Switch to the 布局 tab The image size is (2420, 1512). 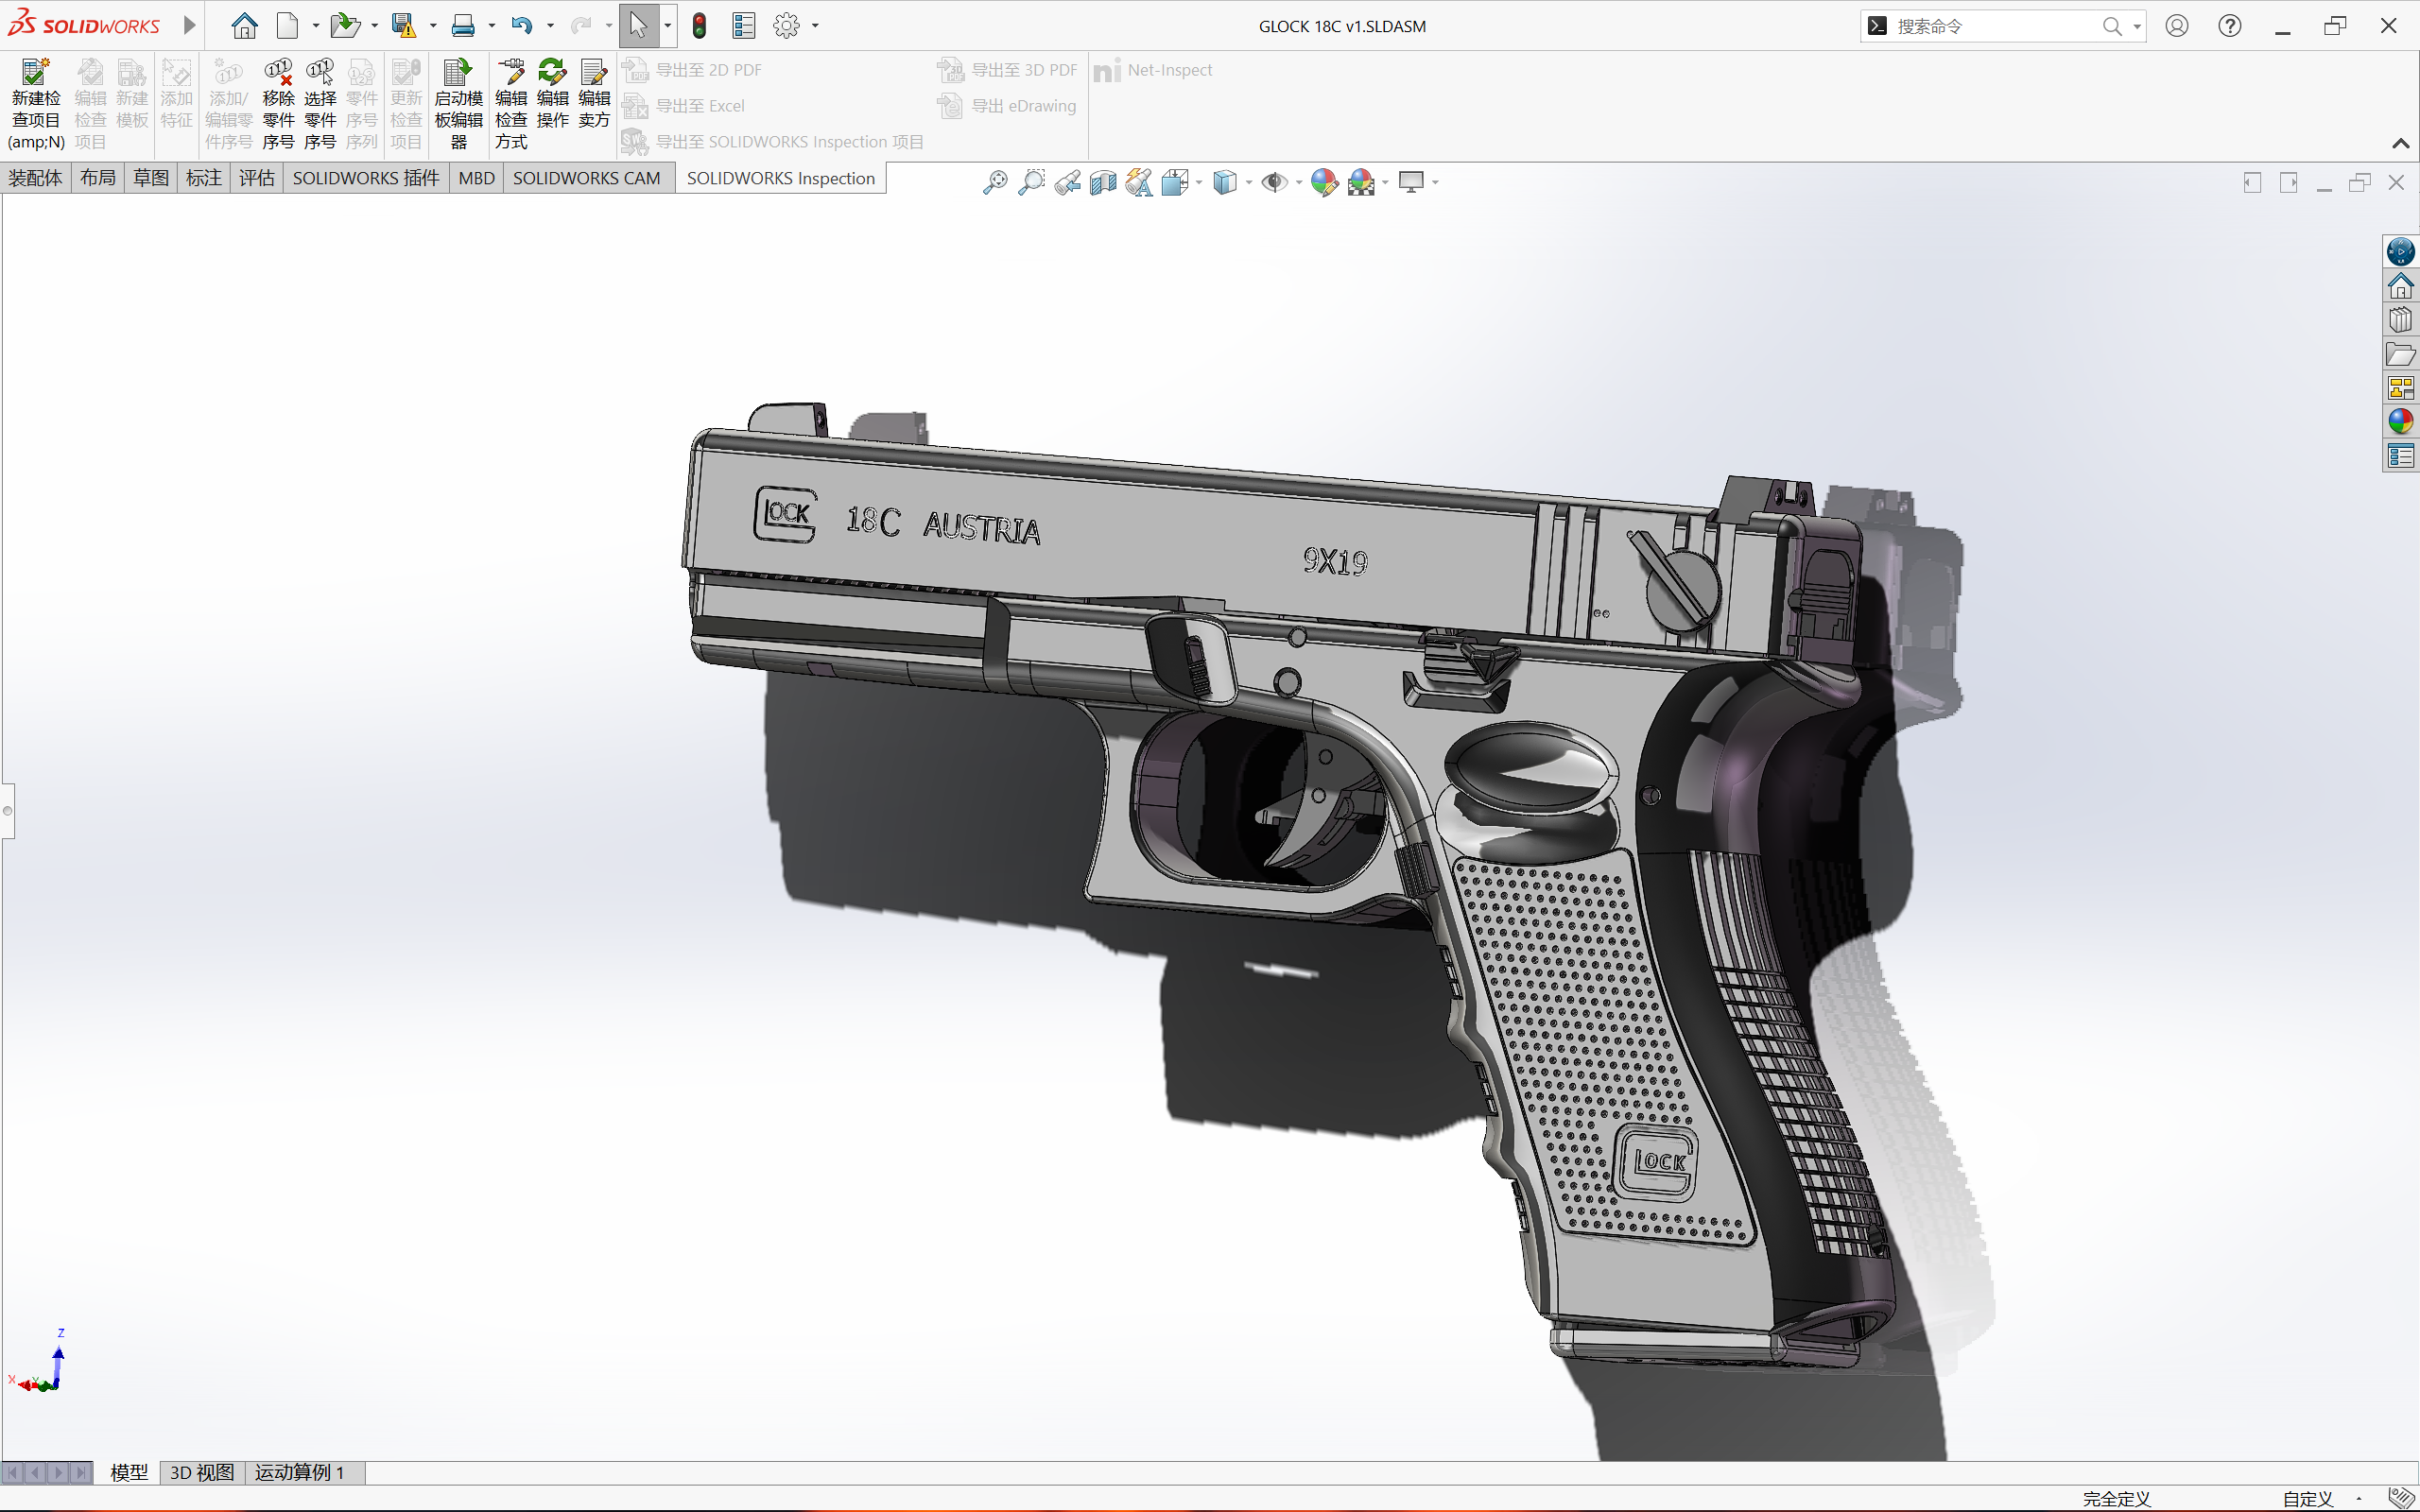98,178
